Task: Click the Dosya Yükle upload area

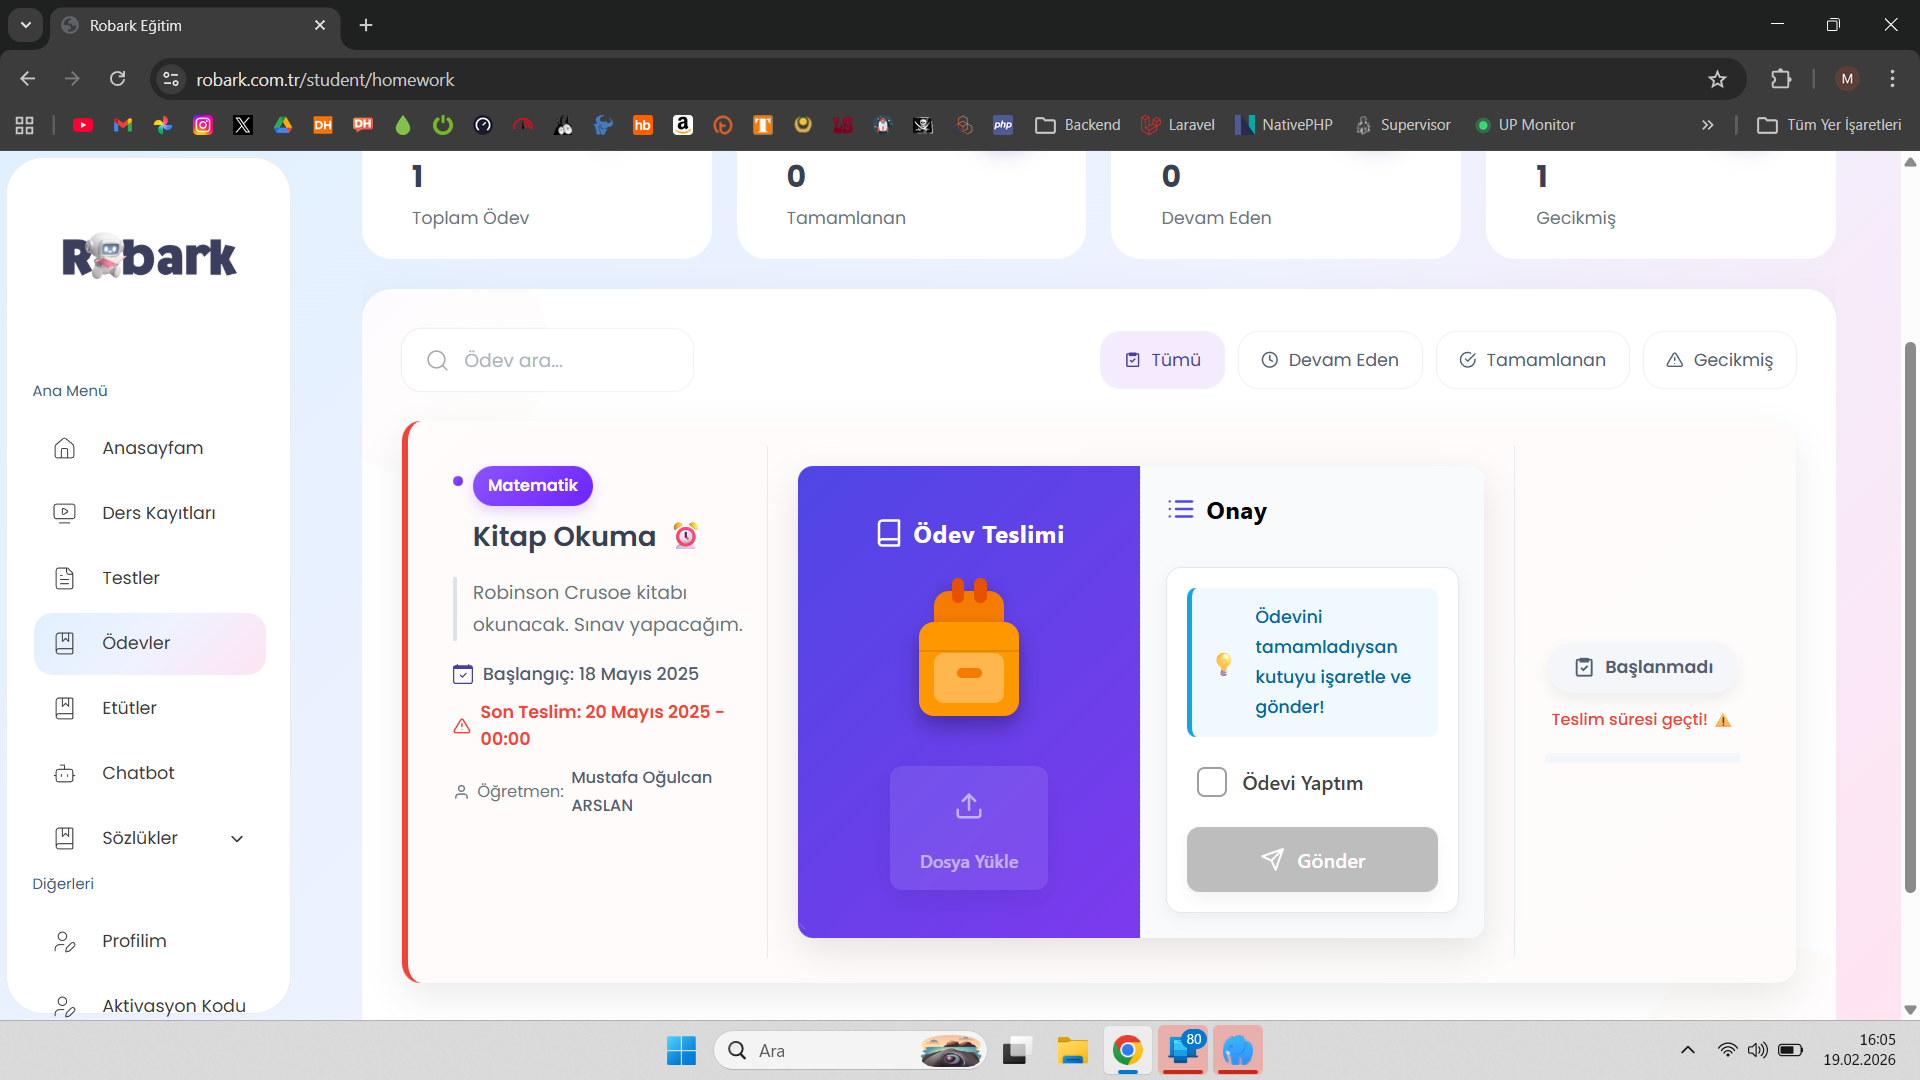Action: (968, 828)
